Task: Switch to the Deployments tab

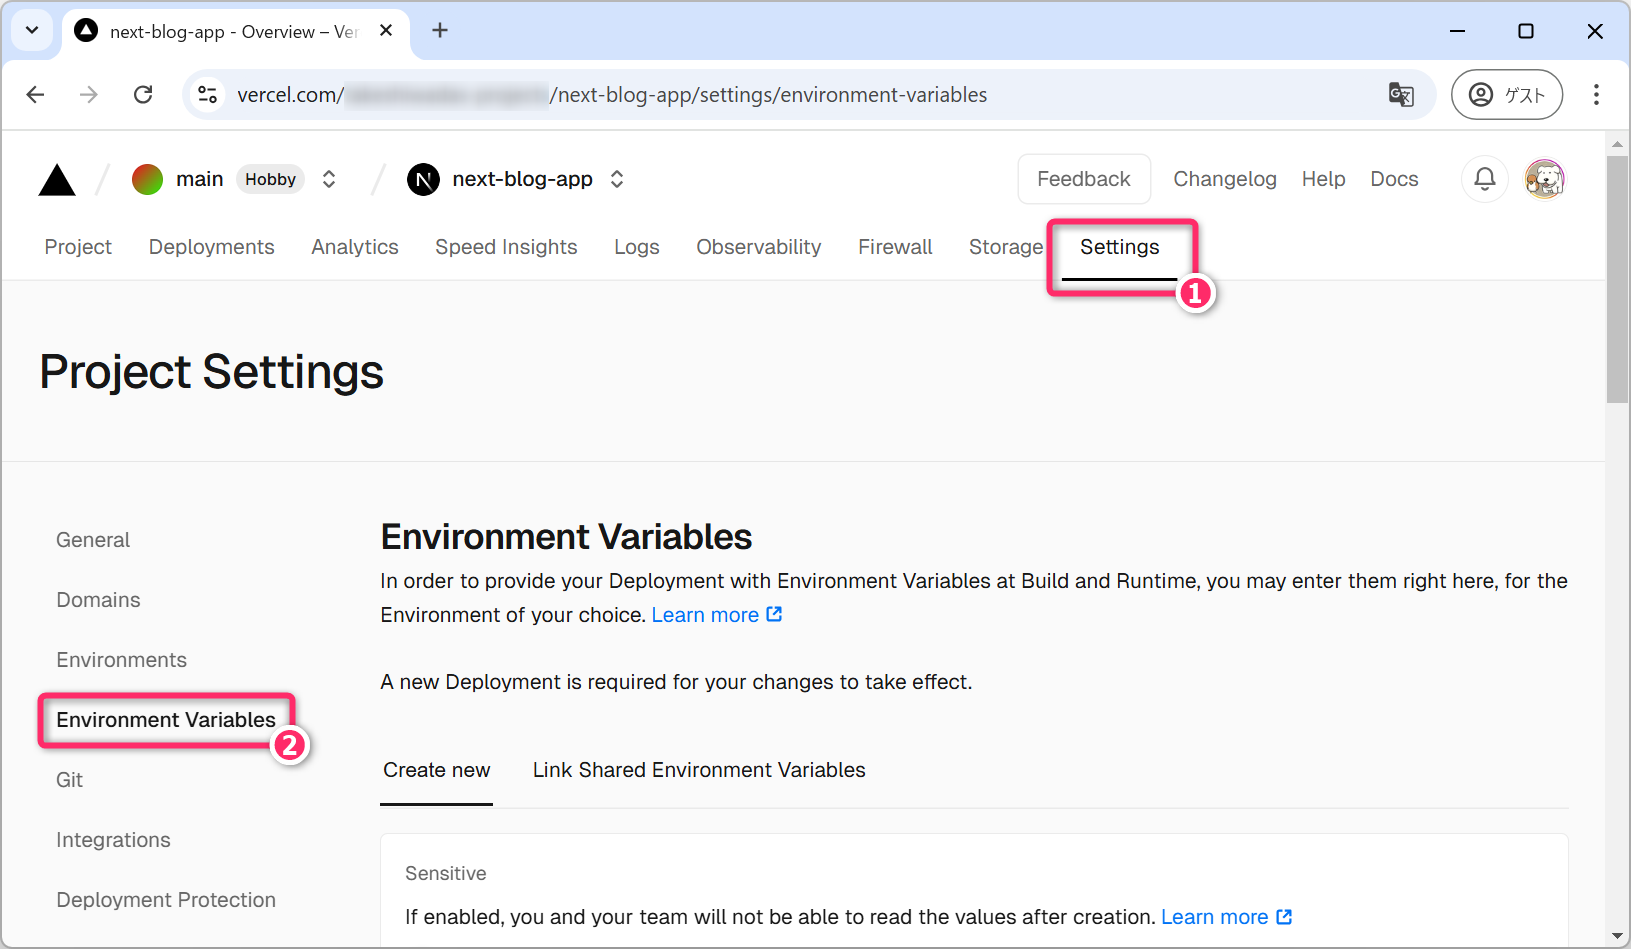Action: point(211,247)
